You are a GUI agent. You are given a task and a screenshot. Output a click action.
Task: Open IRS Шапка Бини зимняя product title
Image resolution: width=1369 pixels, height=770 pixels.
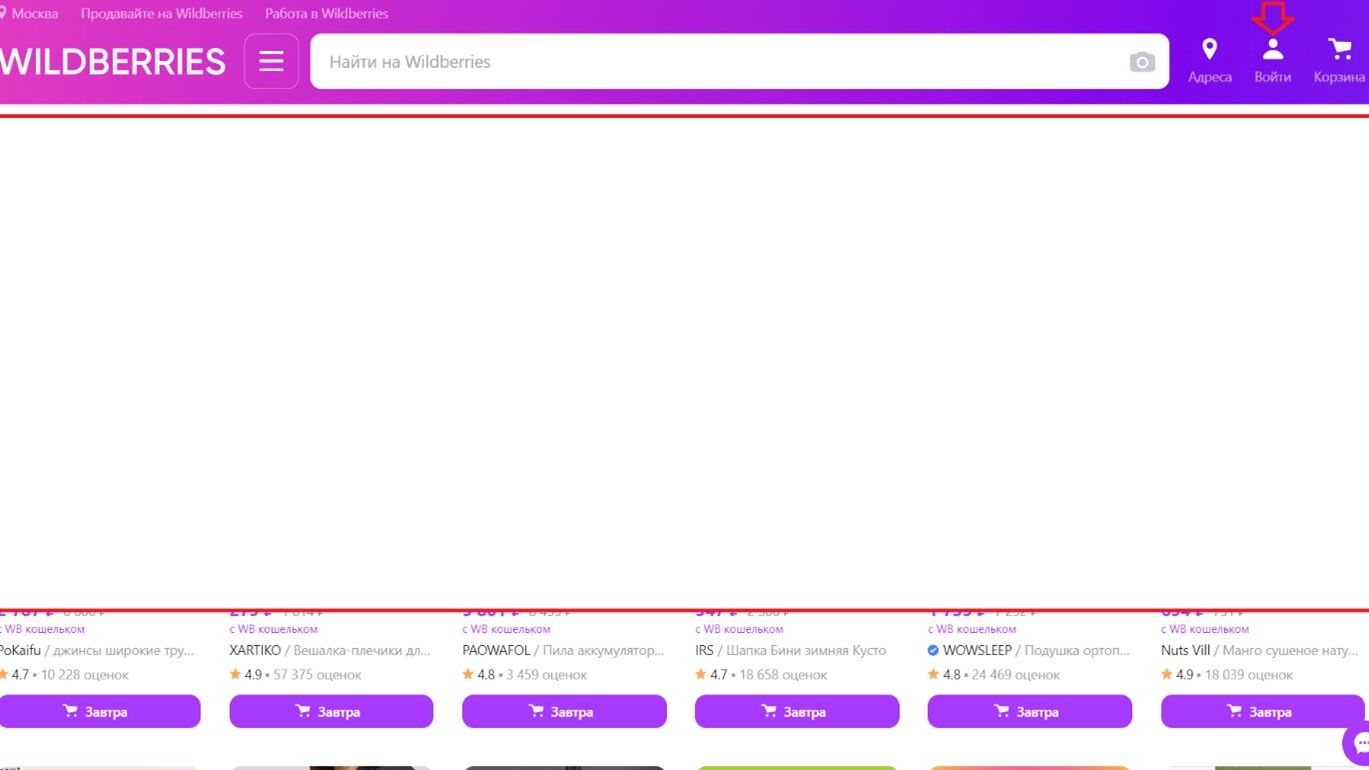[x=791, y=650]
